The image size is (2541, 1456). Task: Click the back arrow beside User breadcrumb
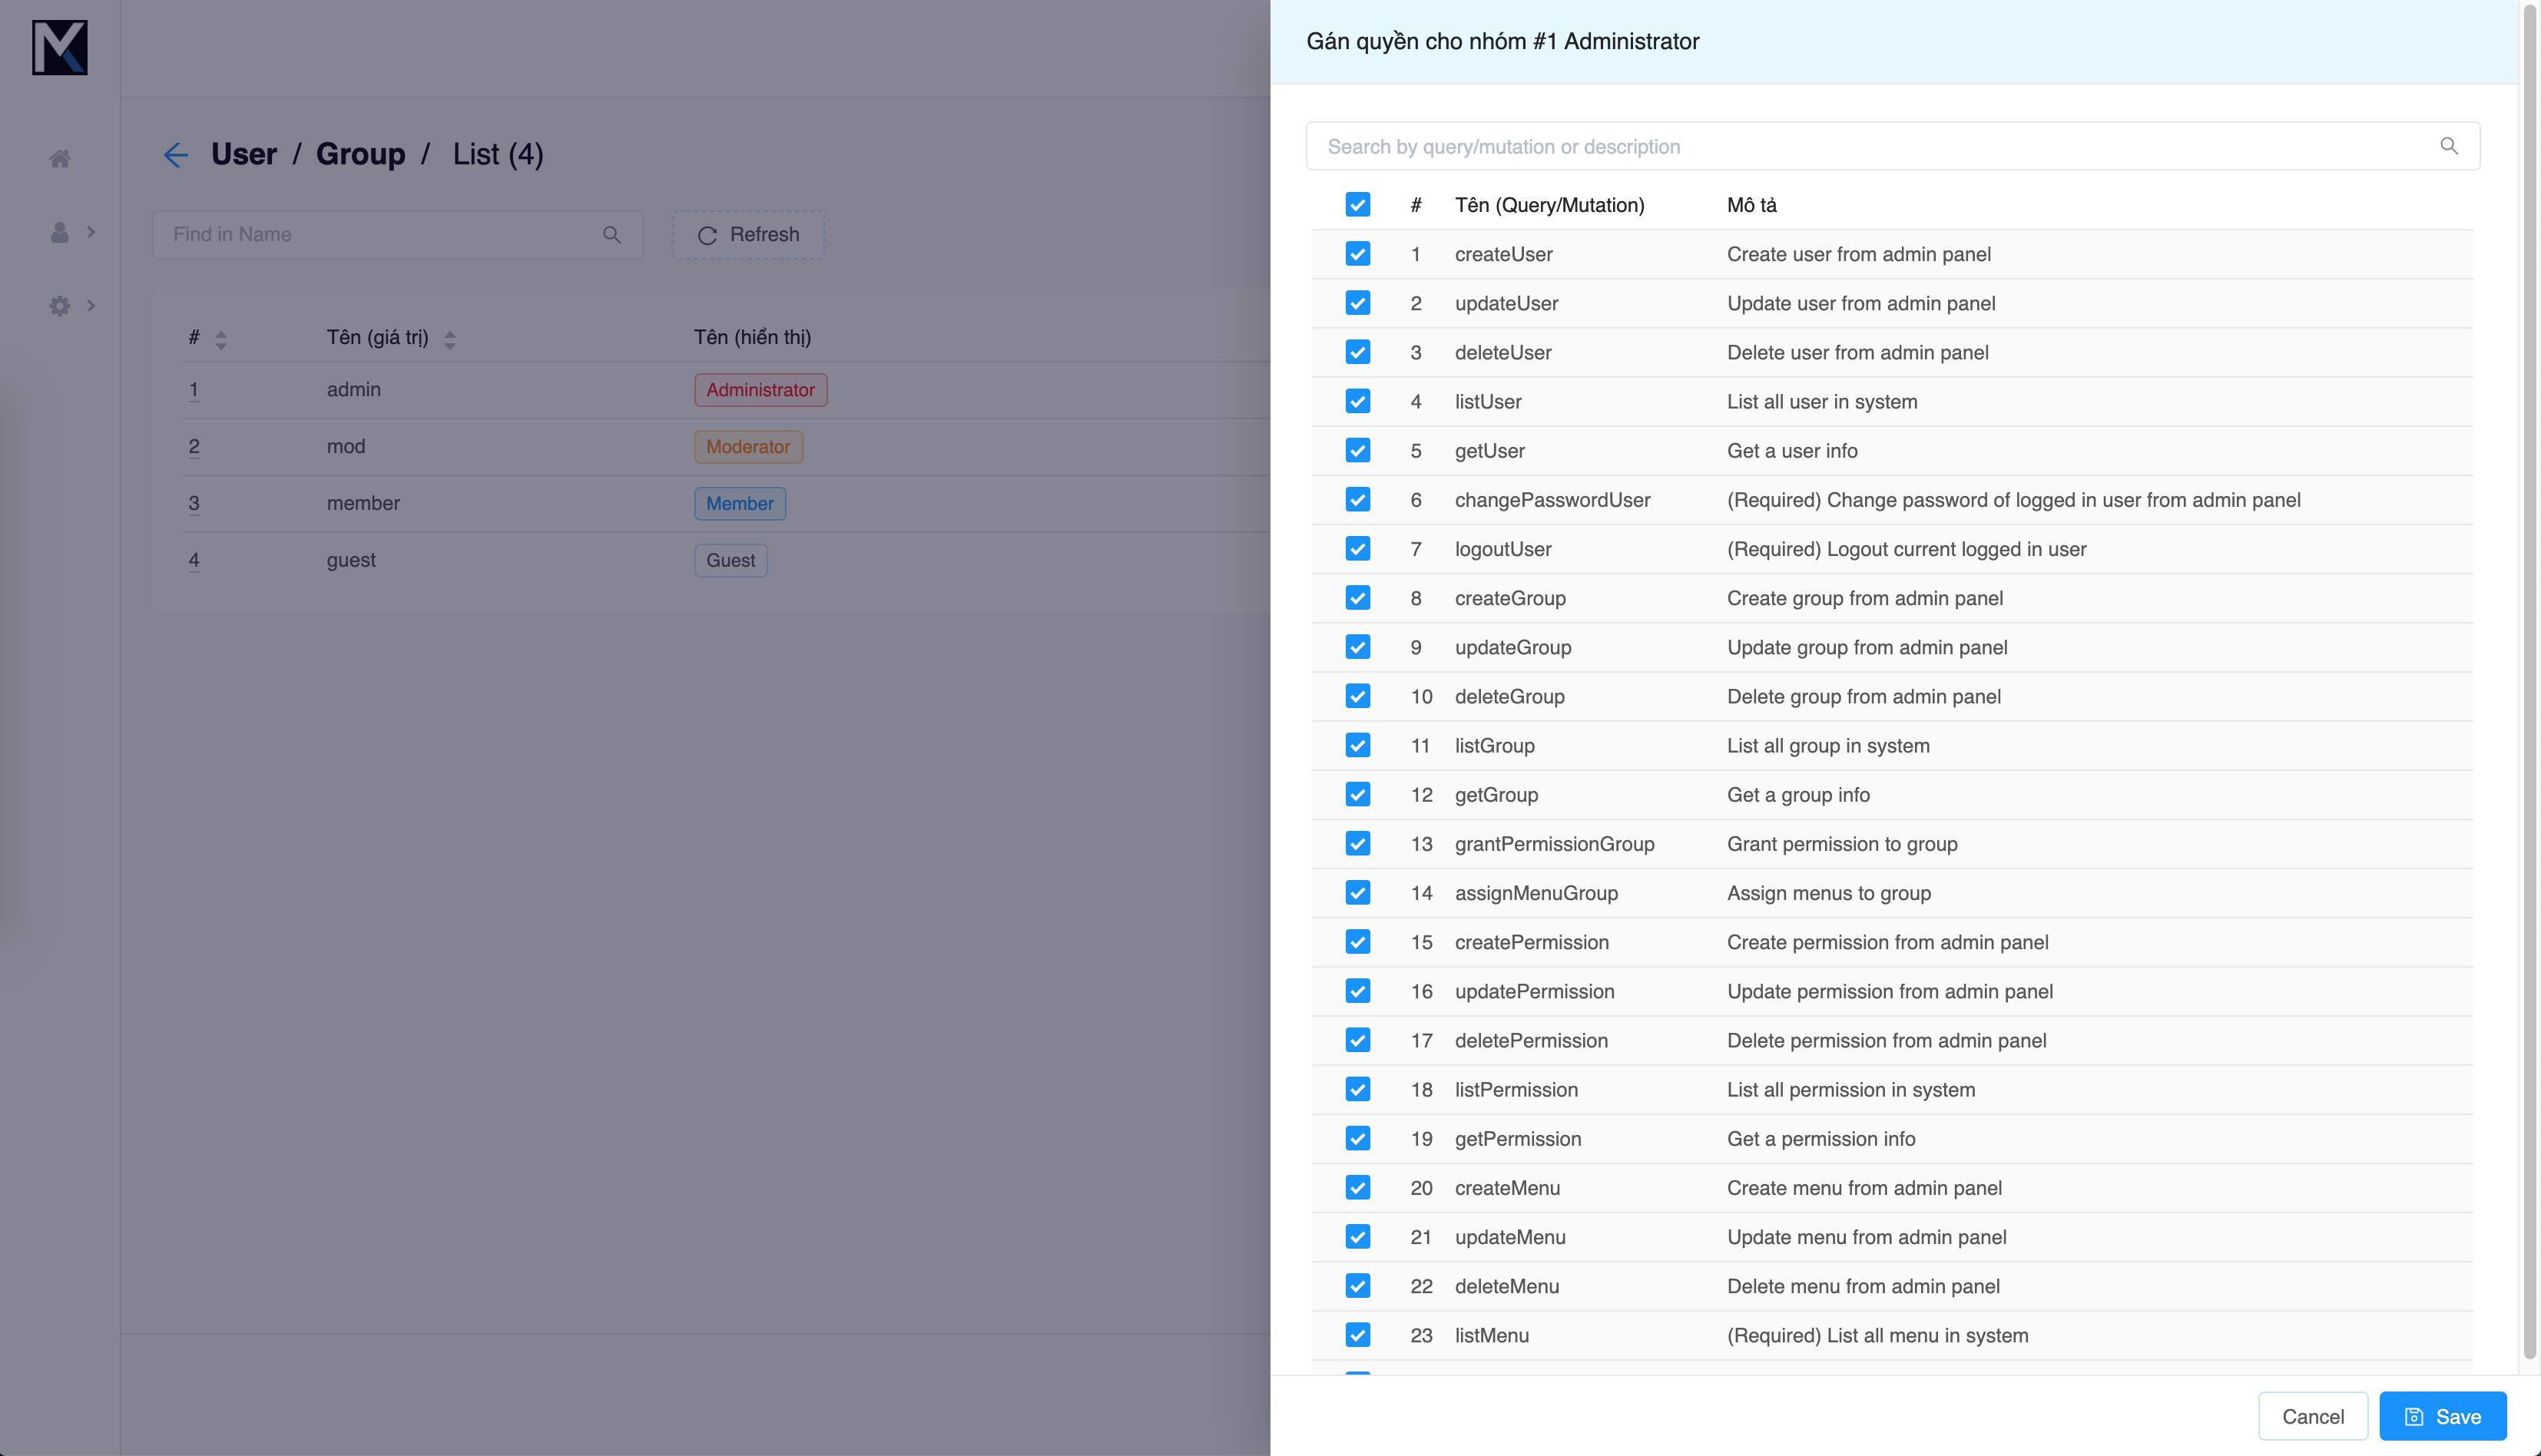pyautogui.click(x=176, y=155)
